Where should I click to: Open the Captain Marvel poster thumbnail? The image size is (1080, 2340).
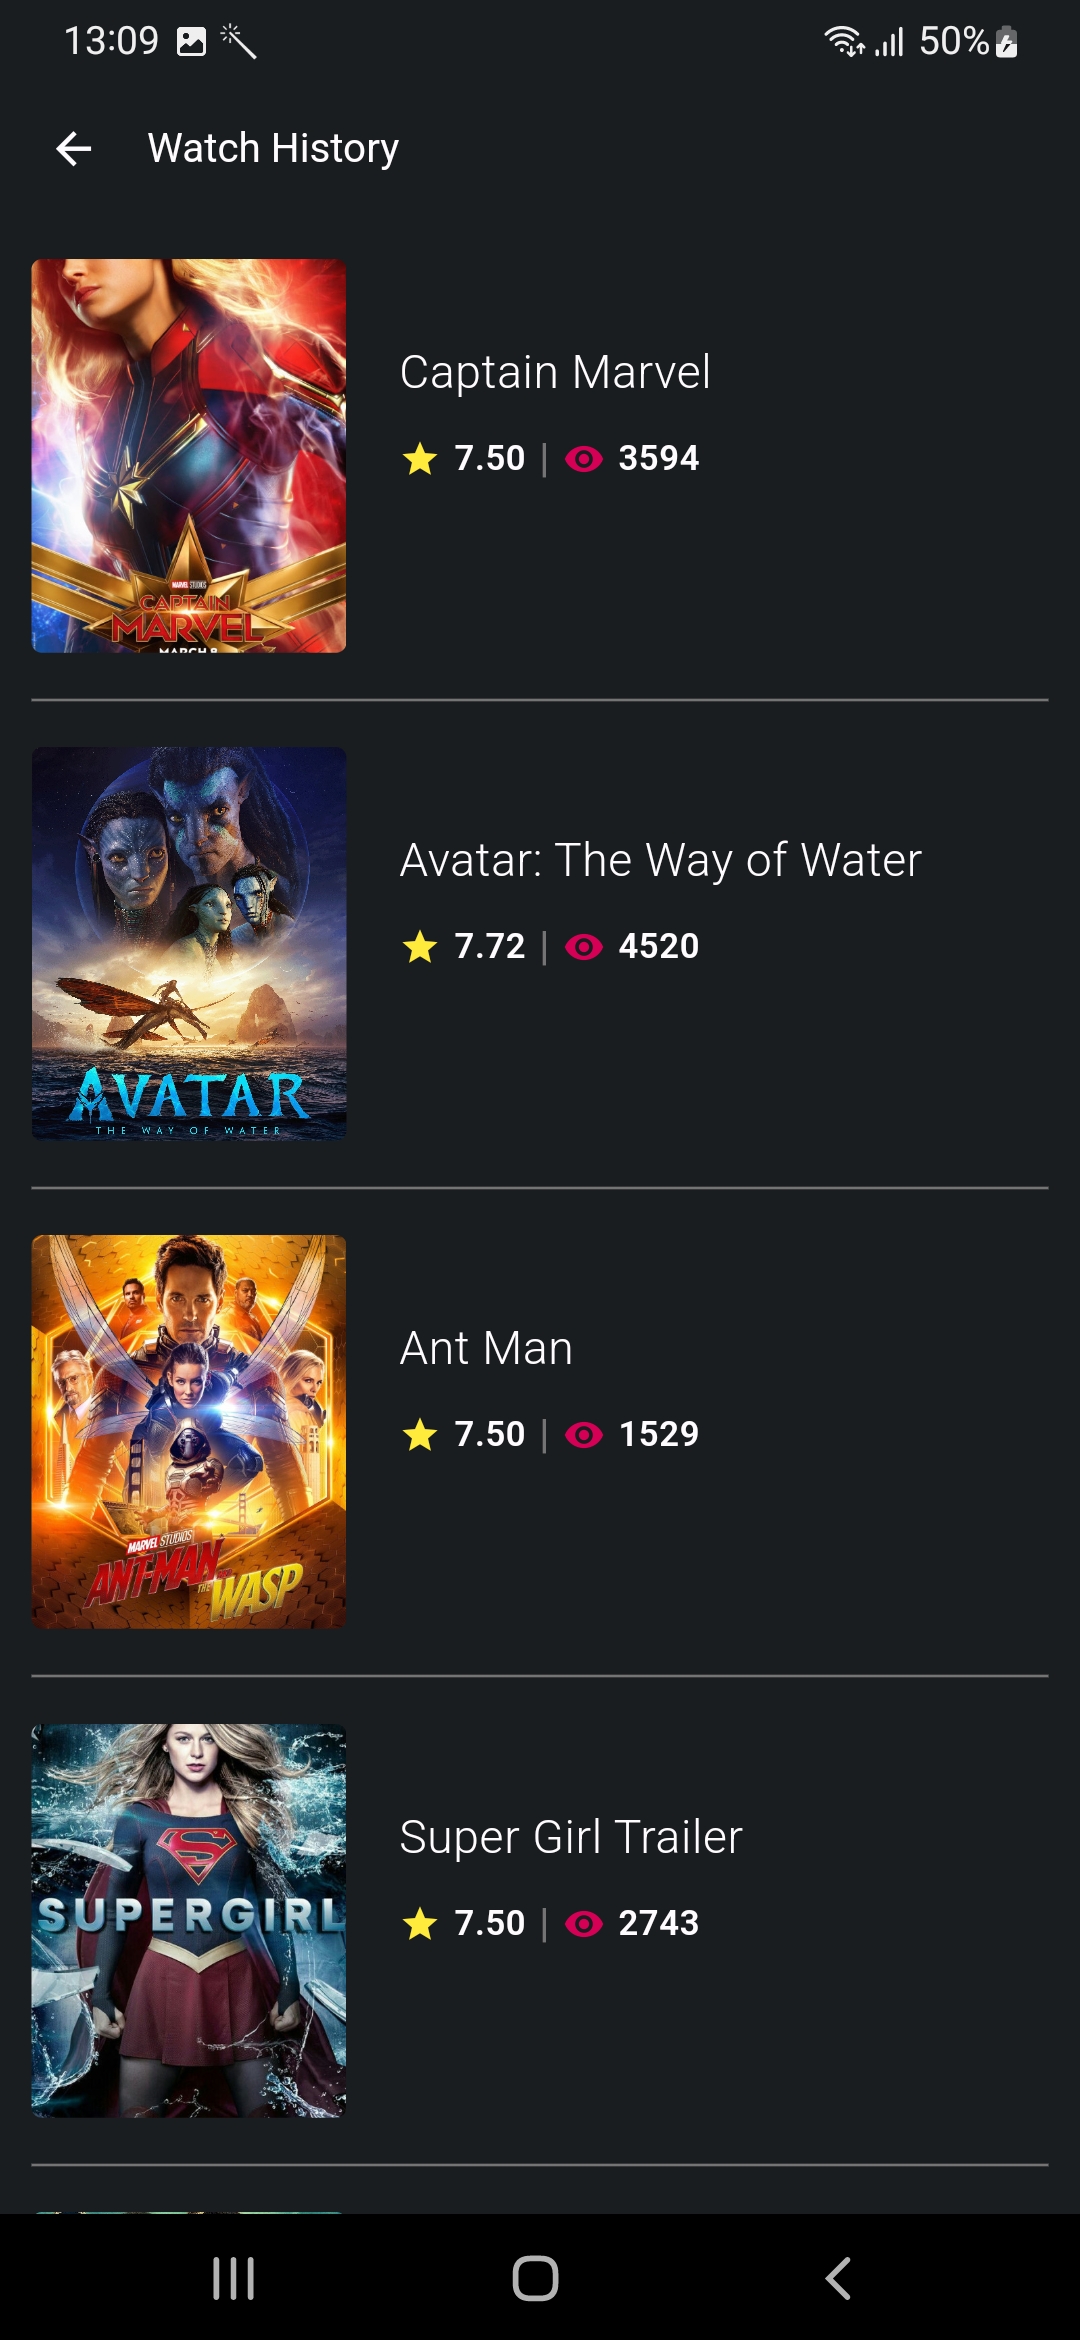point(189,456)
